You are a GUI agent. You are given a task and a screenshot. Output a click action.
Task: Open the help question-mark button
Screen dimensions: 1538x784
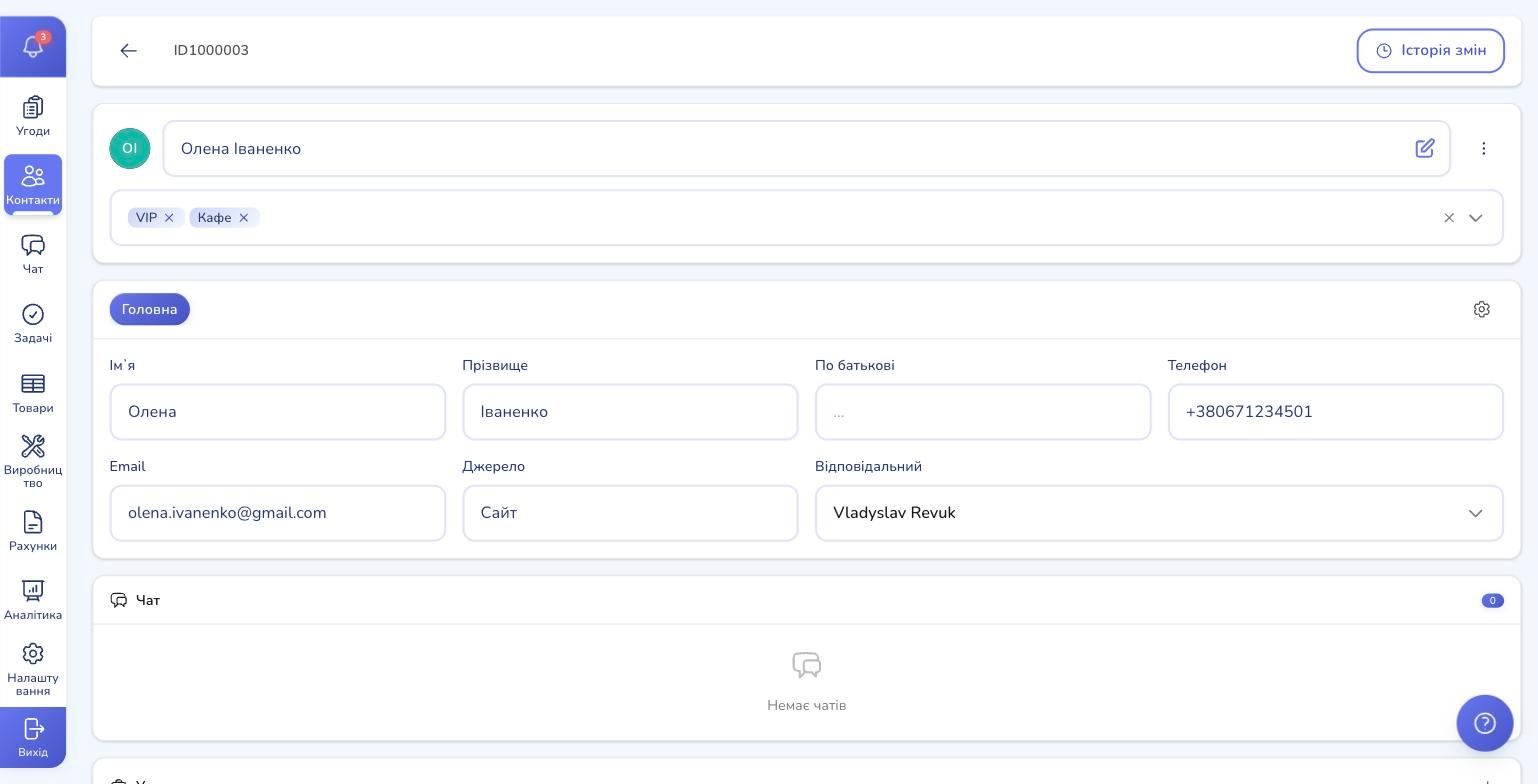click(1485, 723)
